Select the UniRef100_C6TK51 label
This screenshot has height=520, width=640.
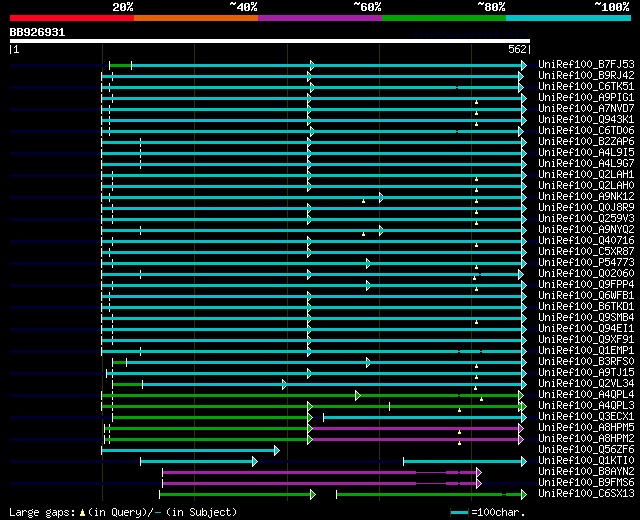click(x=586, y=87)
